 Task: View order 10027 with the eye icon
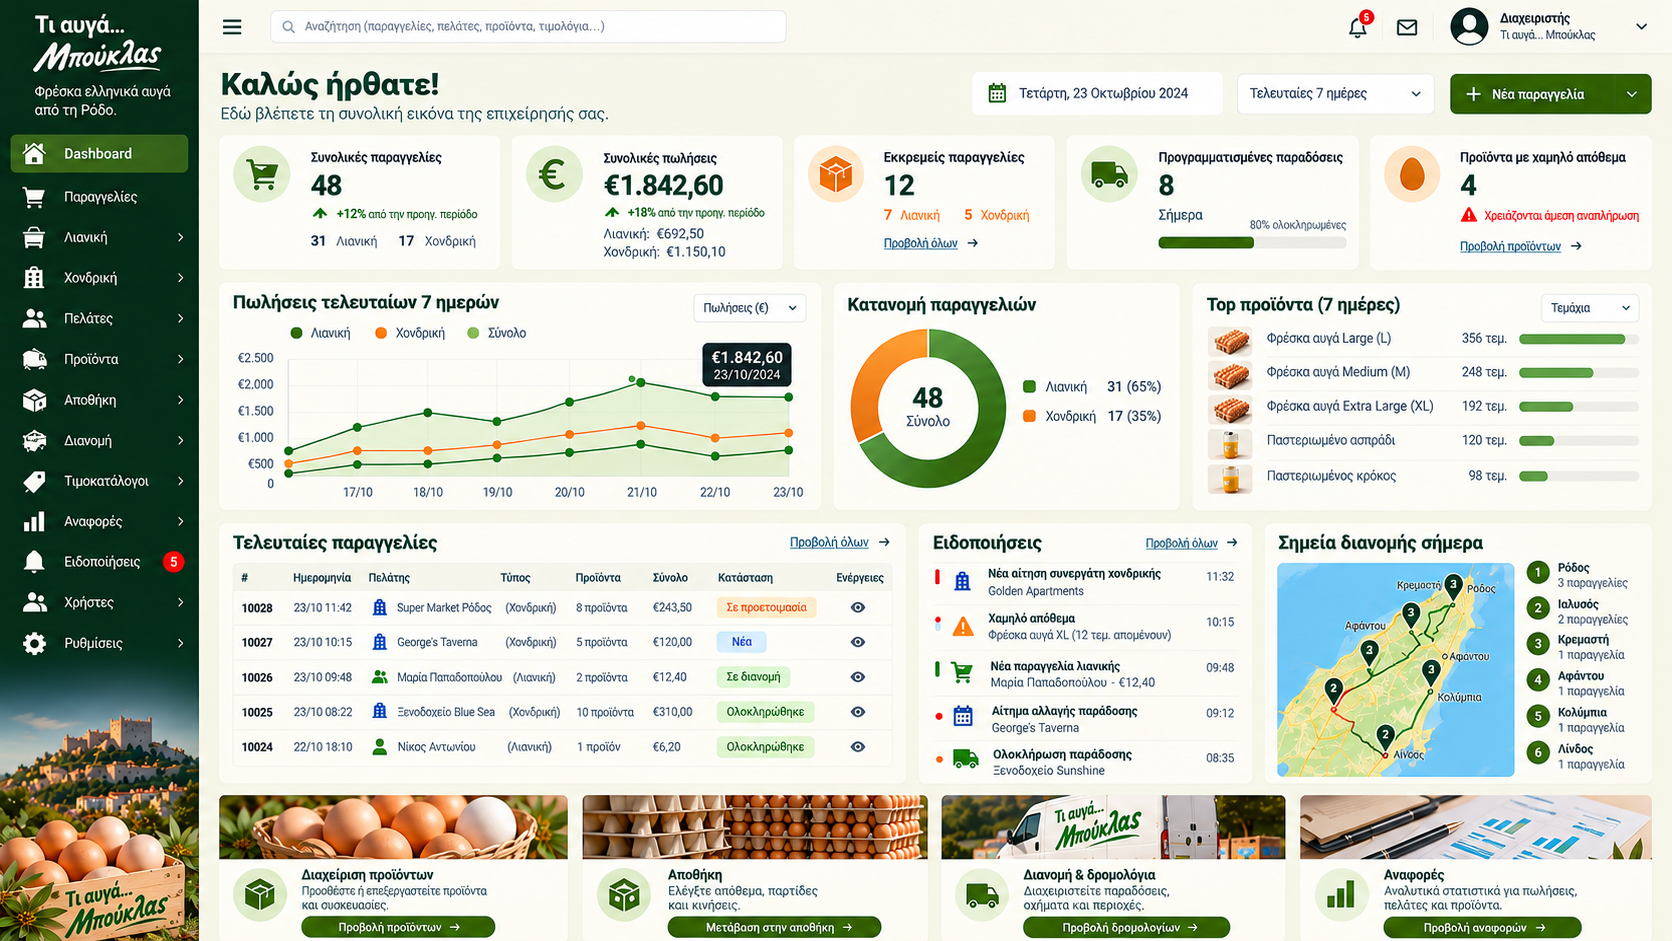[858, 642]
